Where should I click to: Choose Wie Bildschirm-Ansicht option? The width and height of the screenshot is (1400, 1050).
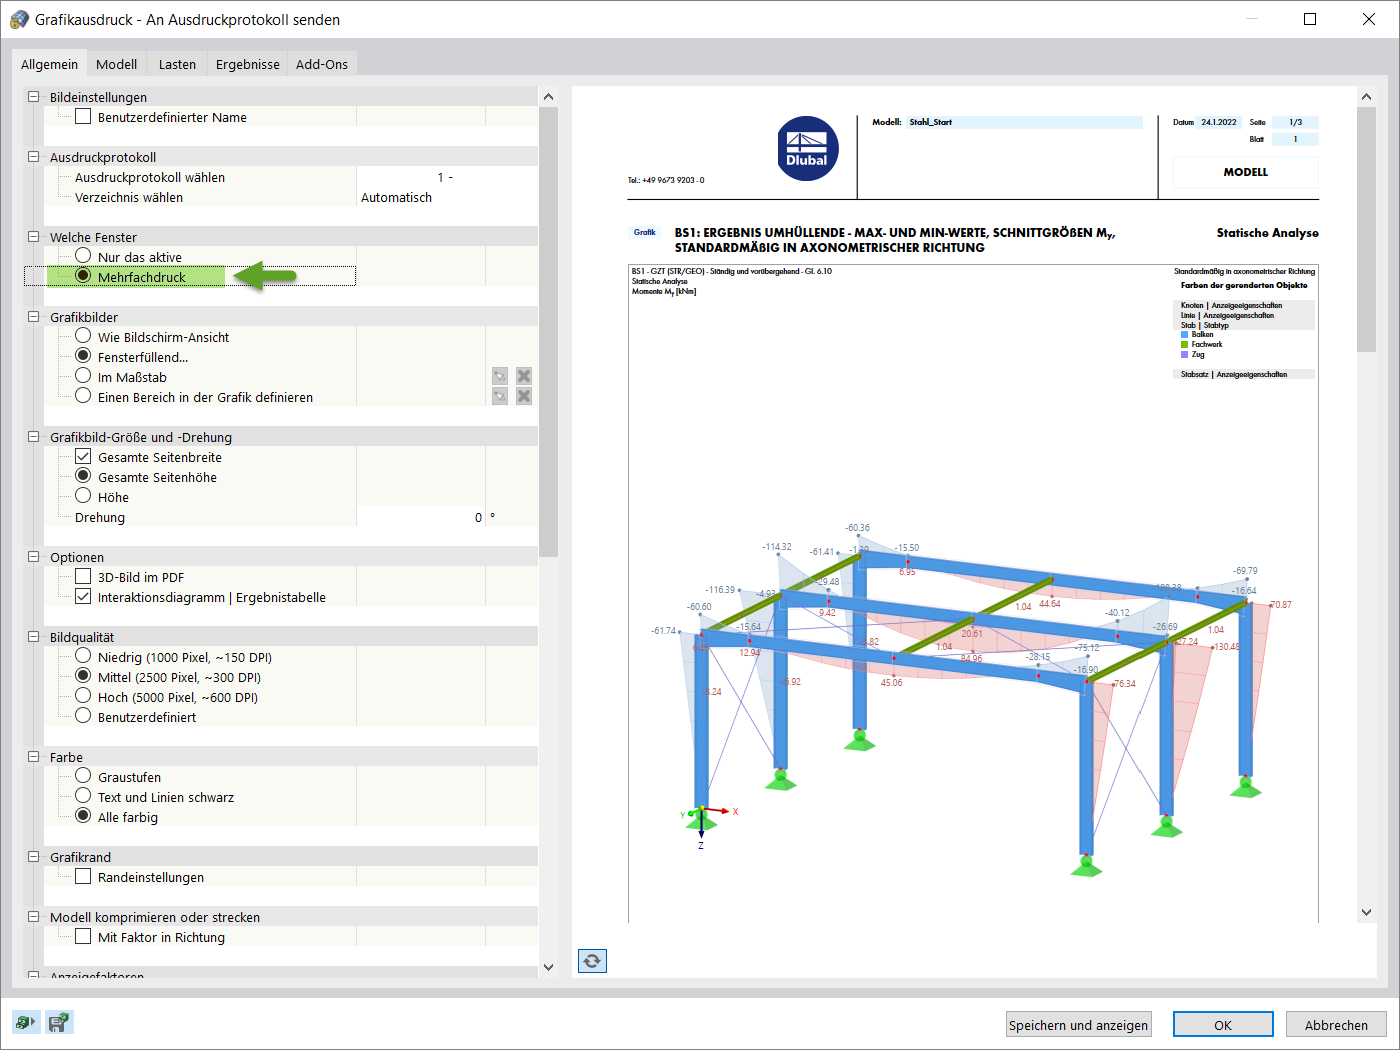(x=83, y=336)
